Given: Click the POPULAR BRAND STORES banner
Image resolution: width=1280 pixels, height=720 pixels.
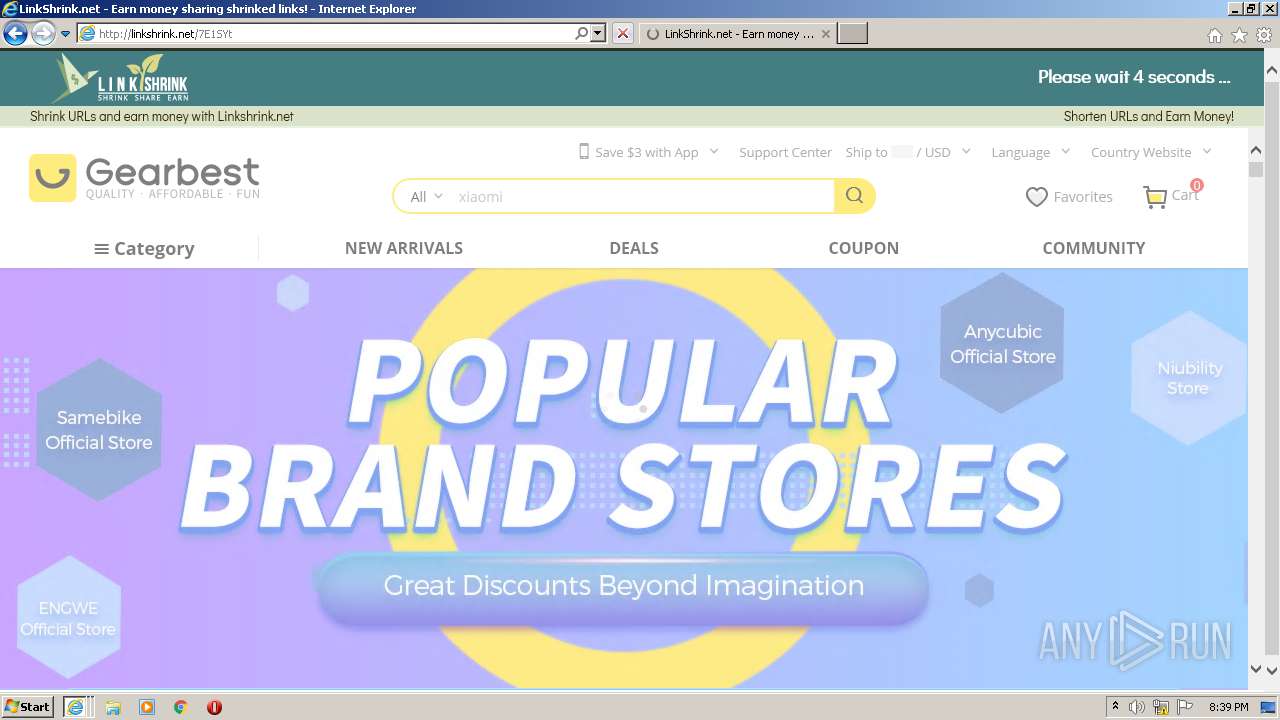Looking at the screenshot, I should pos(623,435).
